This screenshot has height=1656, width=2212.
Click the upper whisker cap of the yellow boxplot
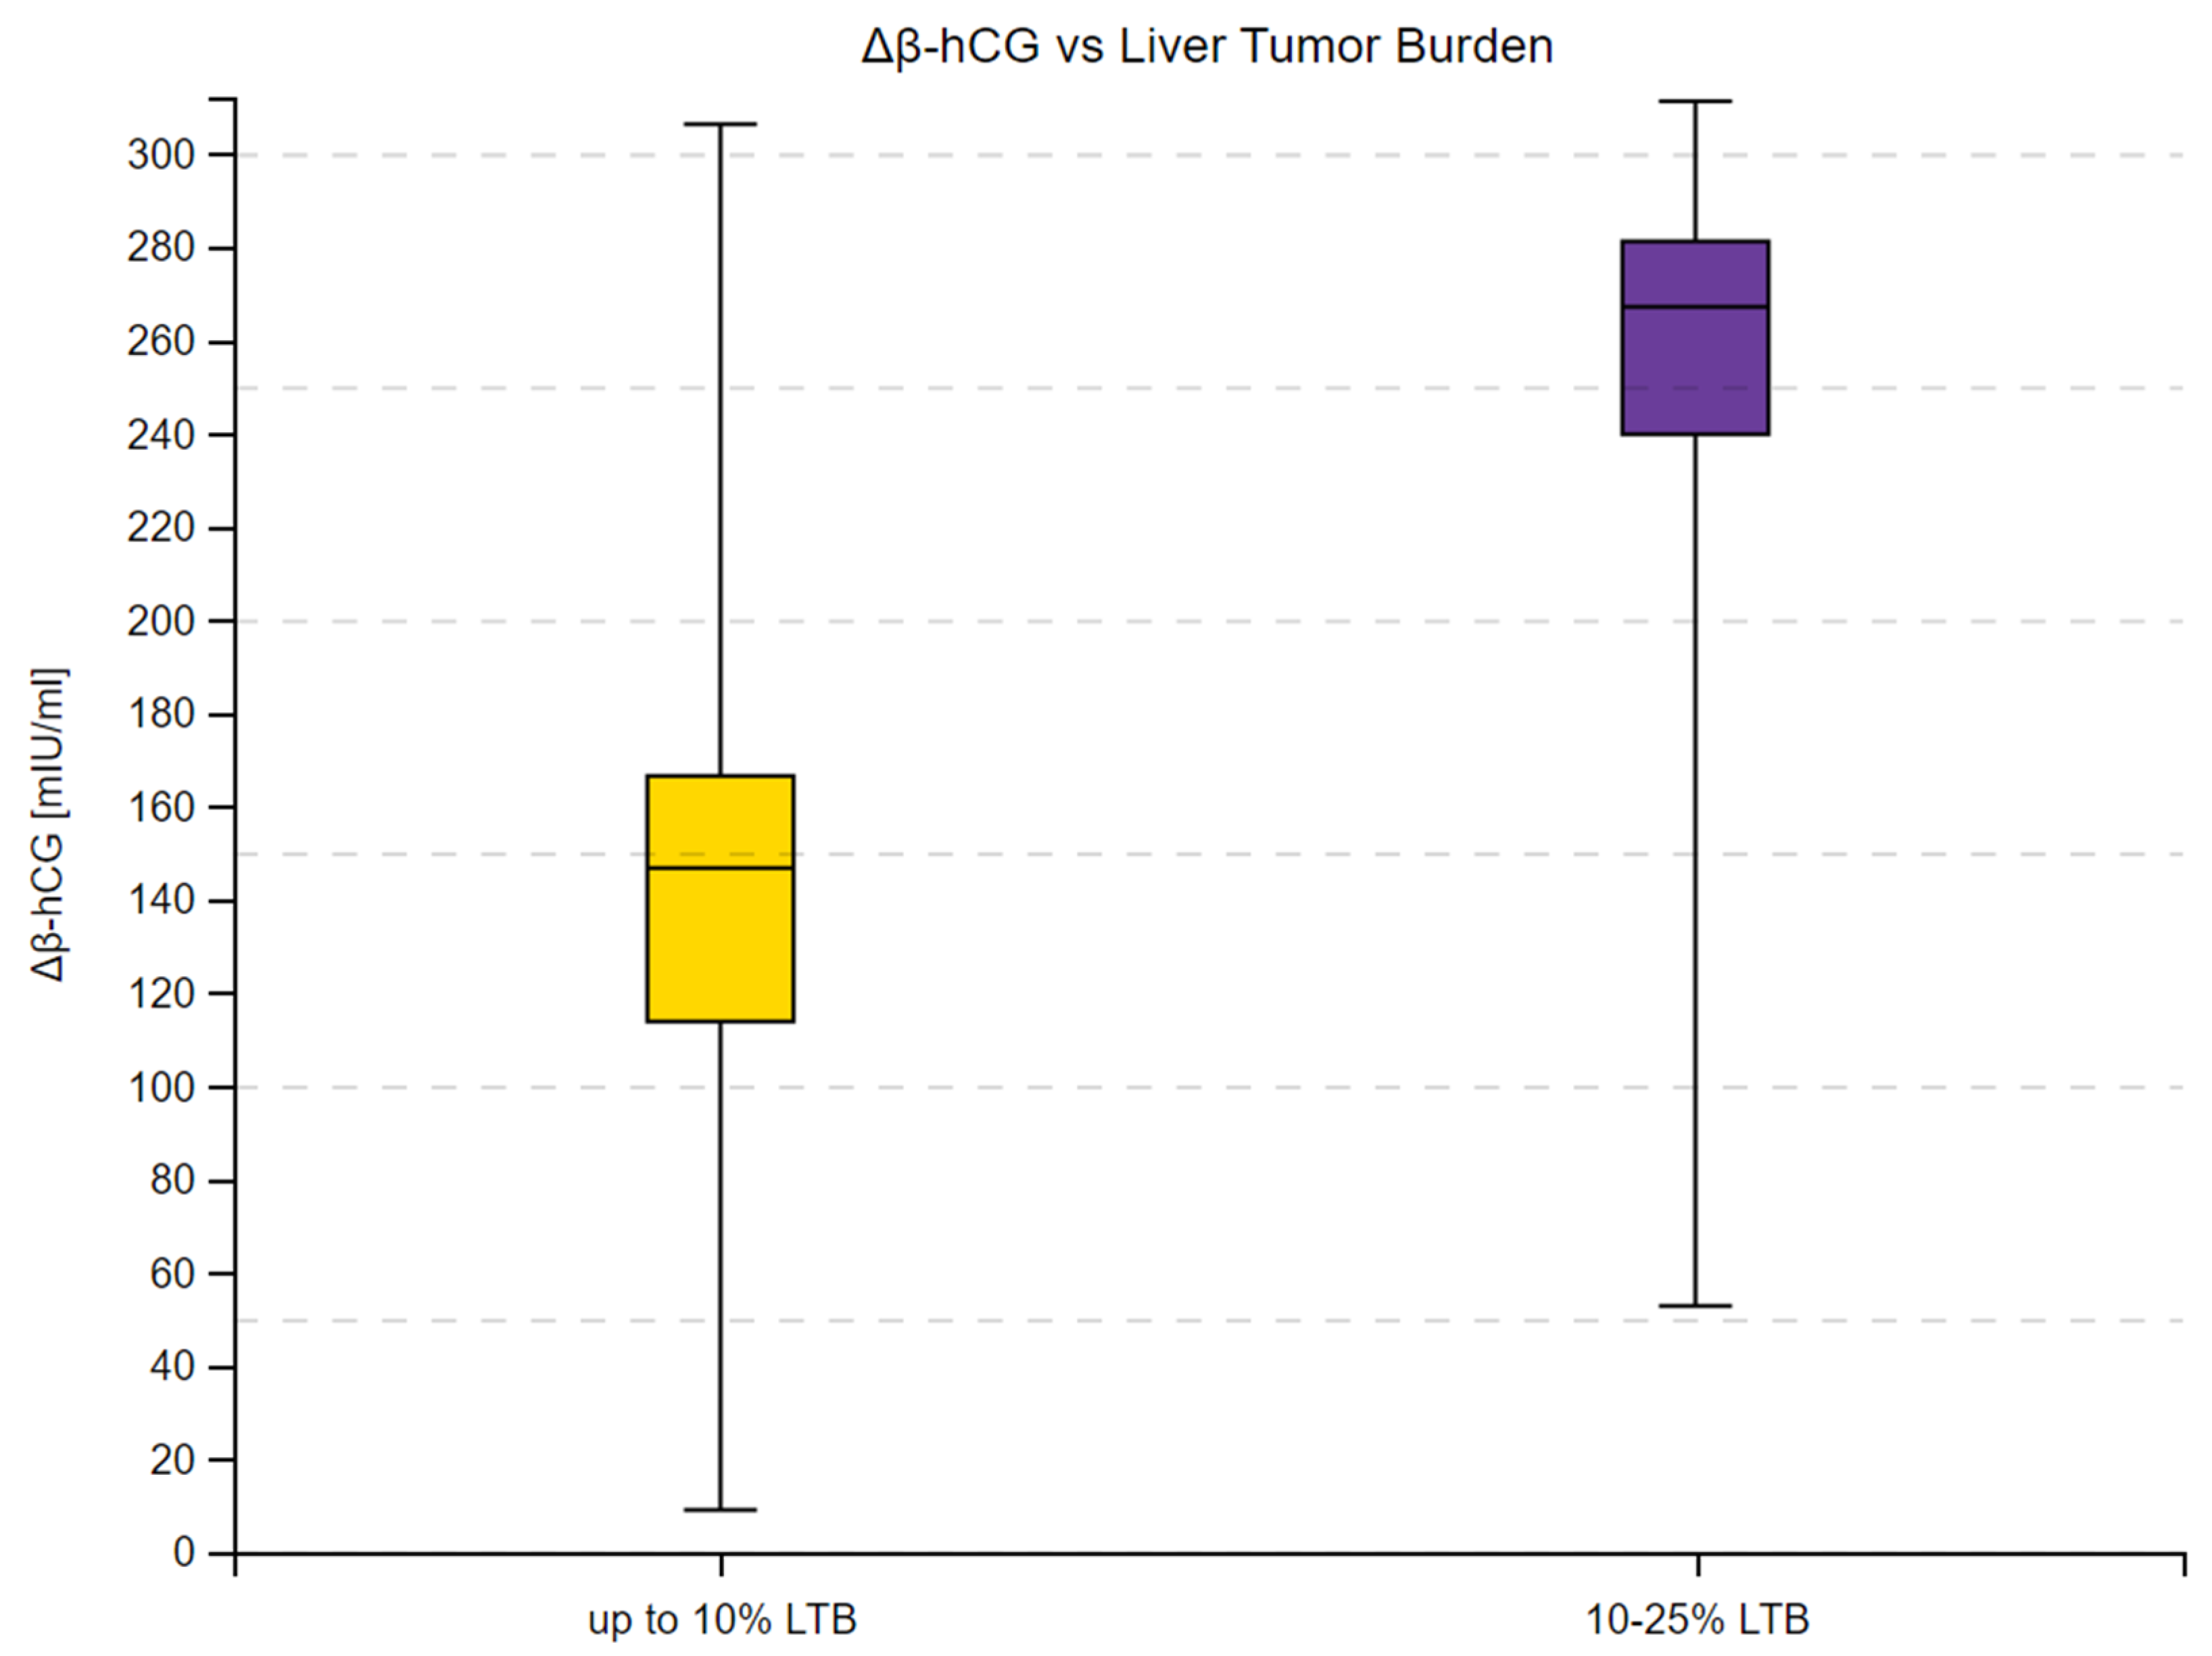(720, 124)
